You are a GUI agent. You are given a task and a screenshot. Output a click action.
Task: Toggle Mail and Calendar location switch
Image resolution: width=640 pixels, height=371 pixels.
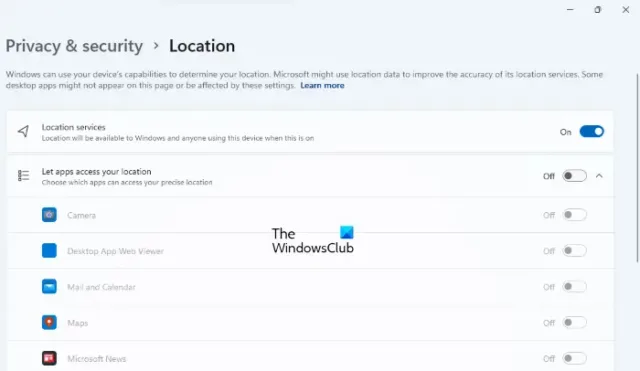tap(574, 287)
